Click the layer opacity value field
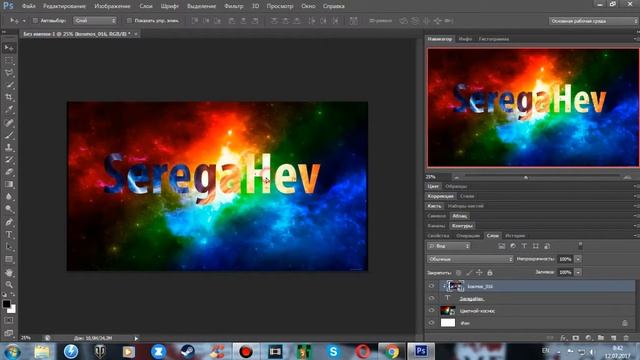The height and width of the screenshot is (360, 640). [x=565, y=259]
